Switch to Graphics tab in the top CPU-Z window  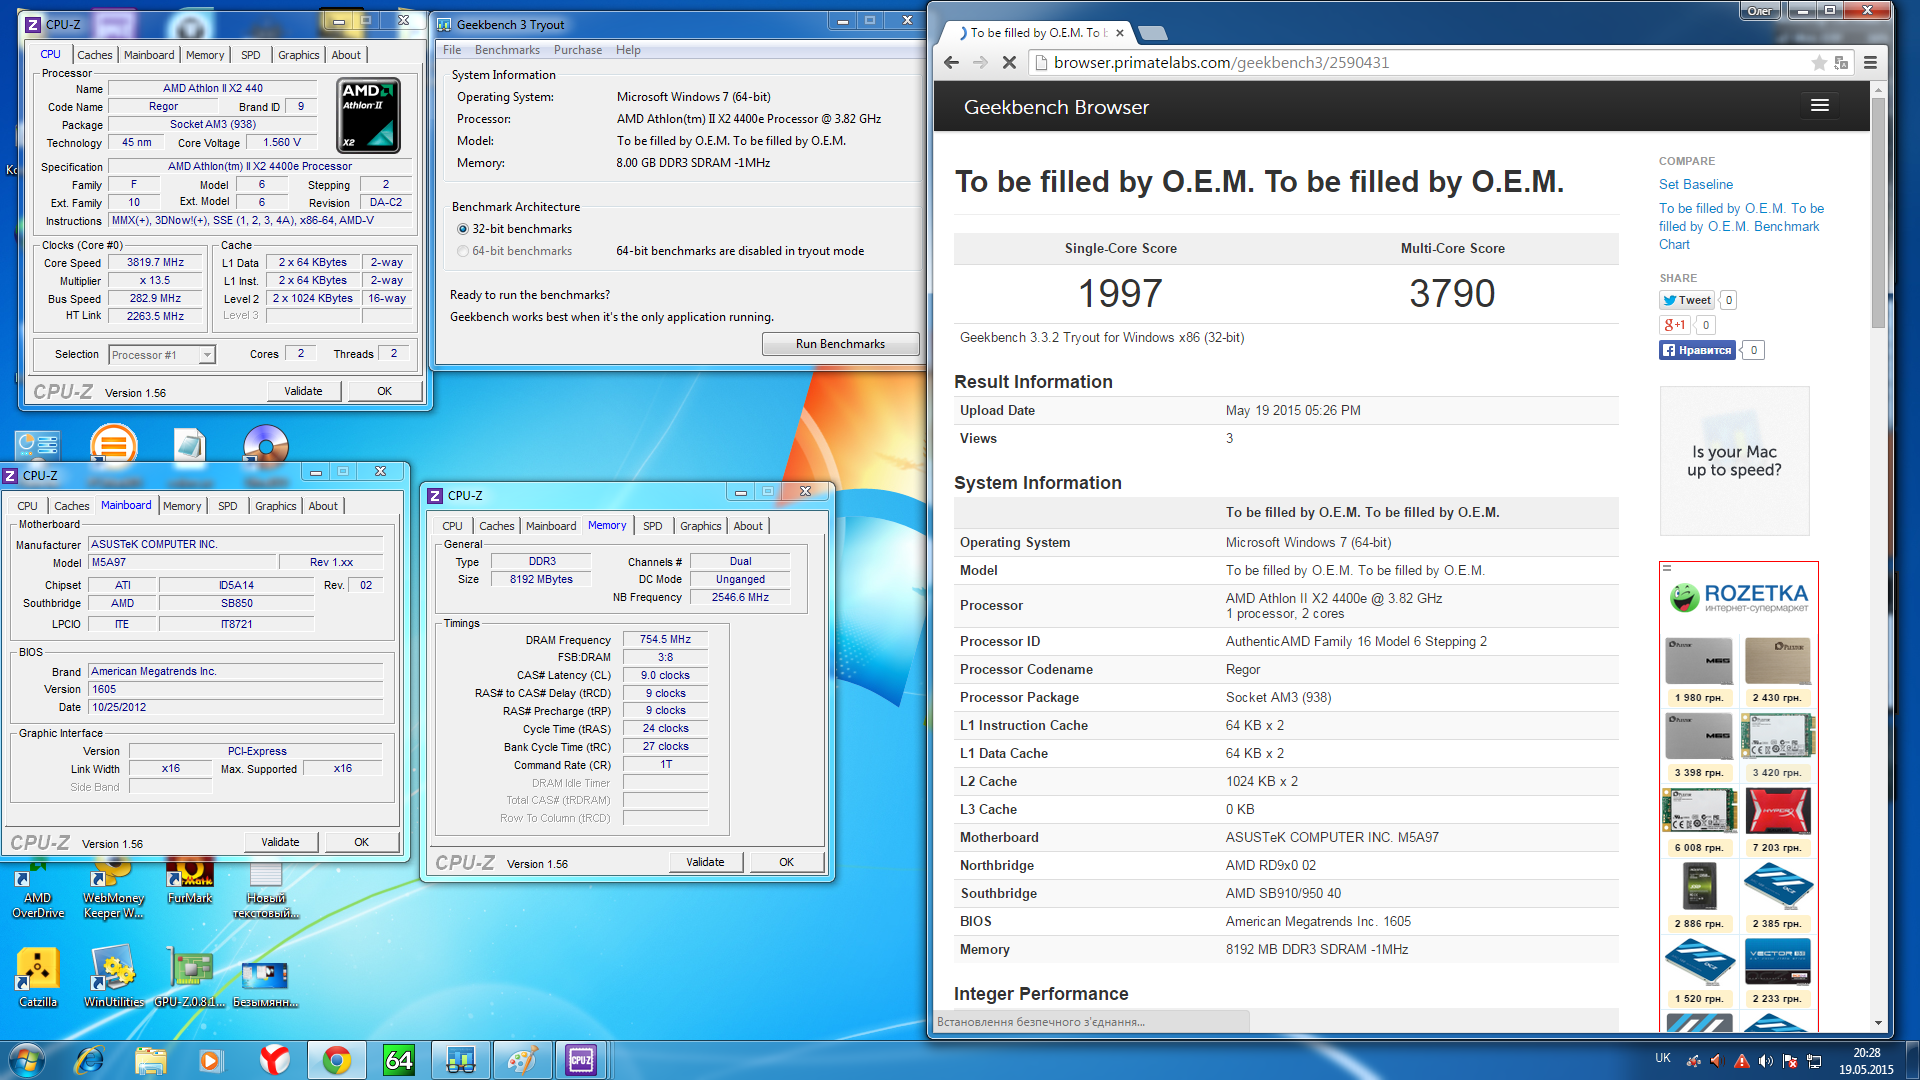coord(299,55)
